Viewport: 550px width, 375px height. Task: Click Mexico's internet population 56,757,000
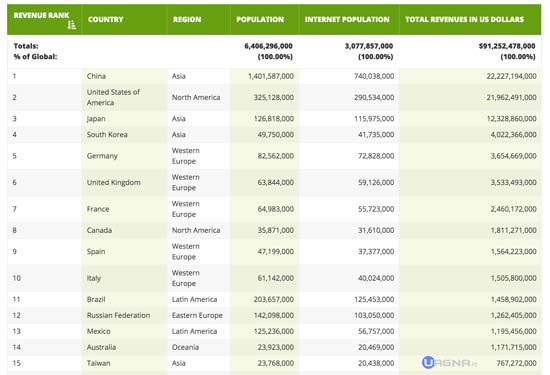coord(376,332)
